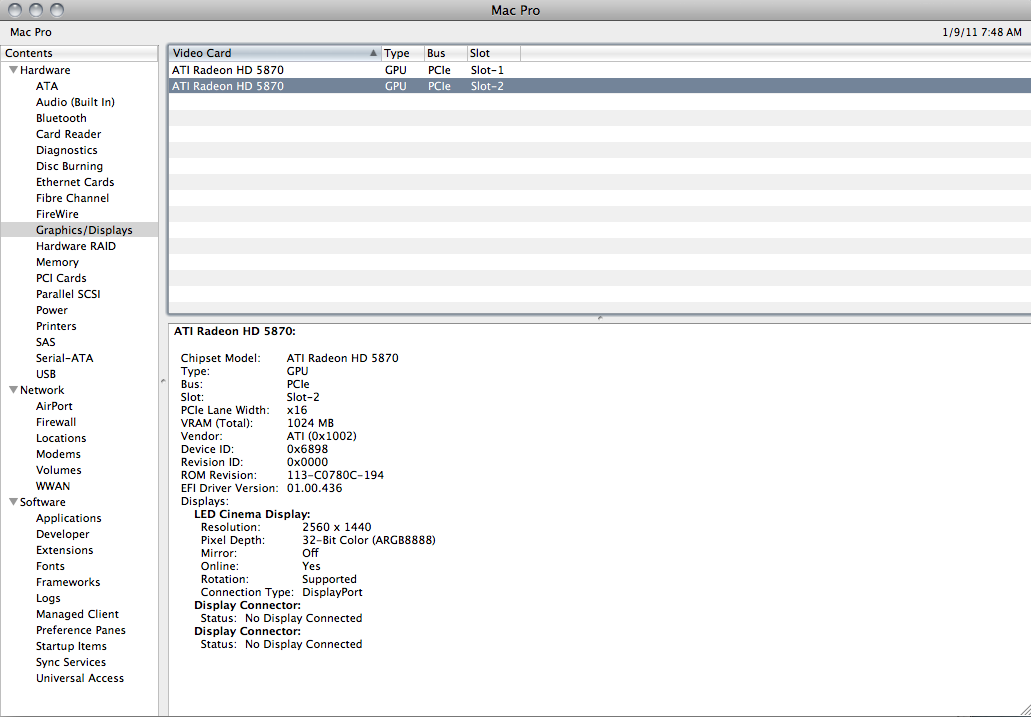This screenshot has height=717, width=1031.
Task: Select FireWire in the sidebar
Action: pos(57,214)
